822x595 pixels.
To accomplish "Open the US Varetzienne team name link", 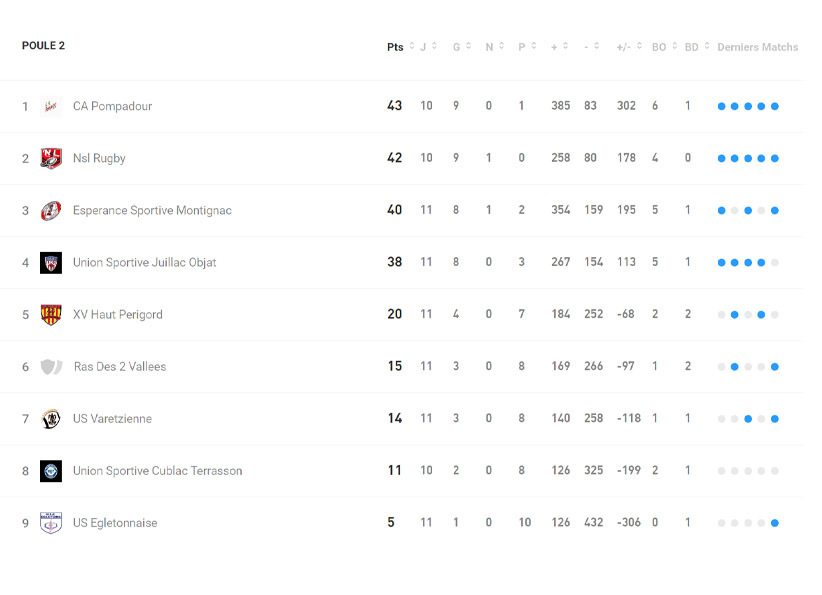I will pos(112,418).
